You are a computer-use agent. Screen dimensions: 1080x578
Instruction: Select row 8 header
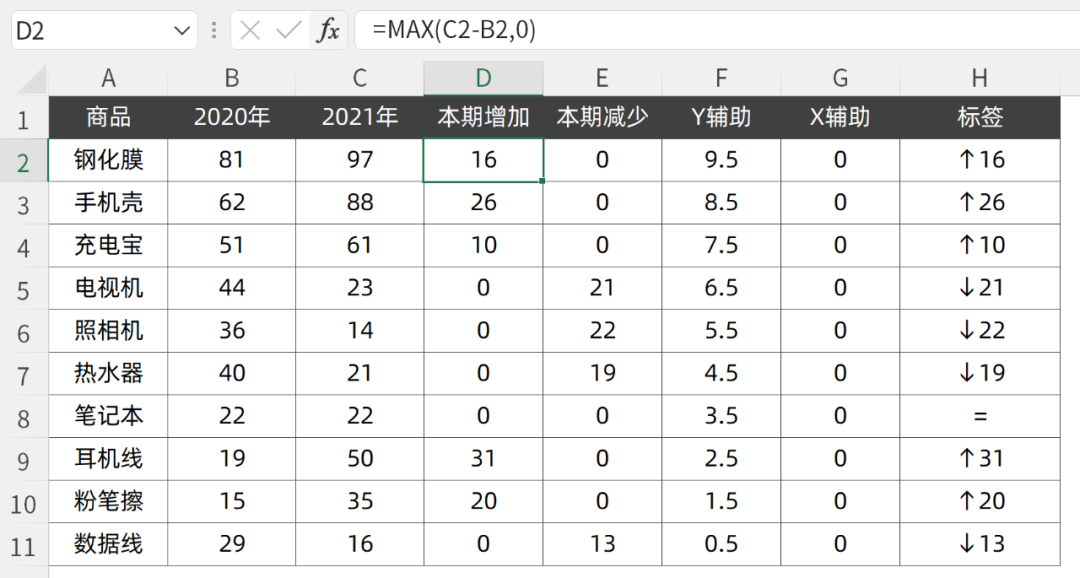pyautogui.click(x=24, y=417)
